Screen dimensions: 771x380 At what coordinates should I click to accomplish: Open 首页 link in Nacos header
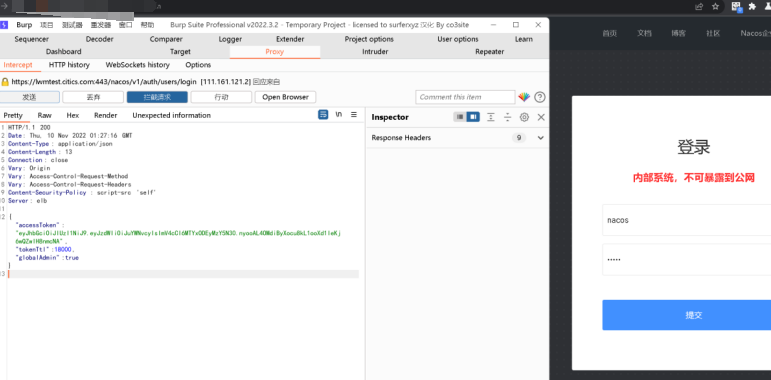(x=610, y=33)
